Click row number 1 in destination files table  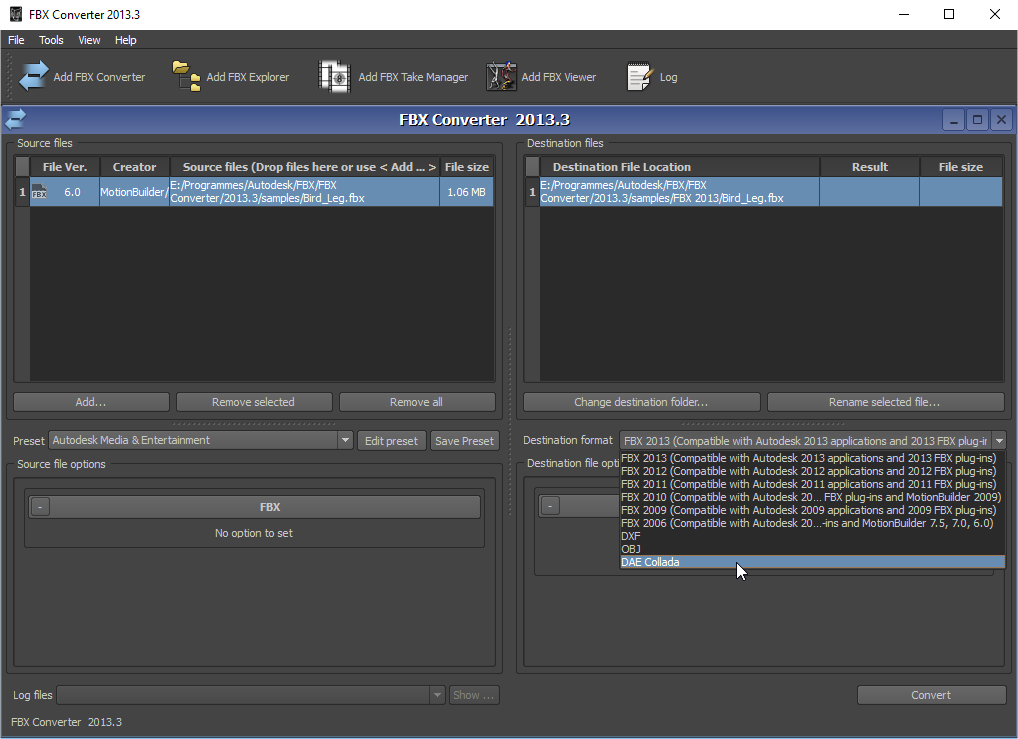(x=532, y=192)
